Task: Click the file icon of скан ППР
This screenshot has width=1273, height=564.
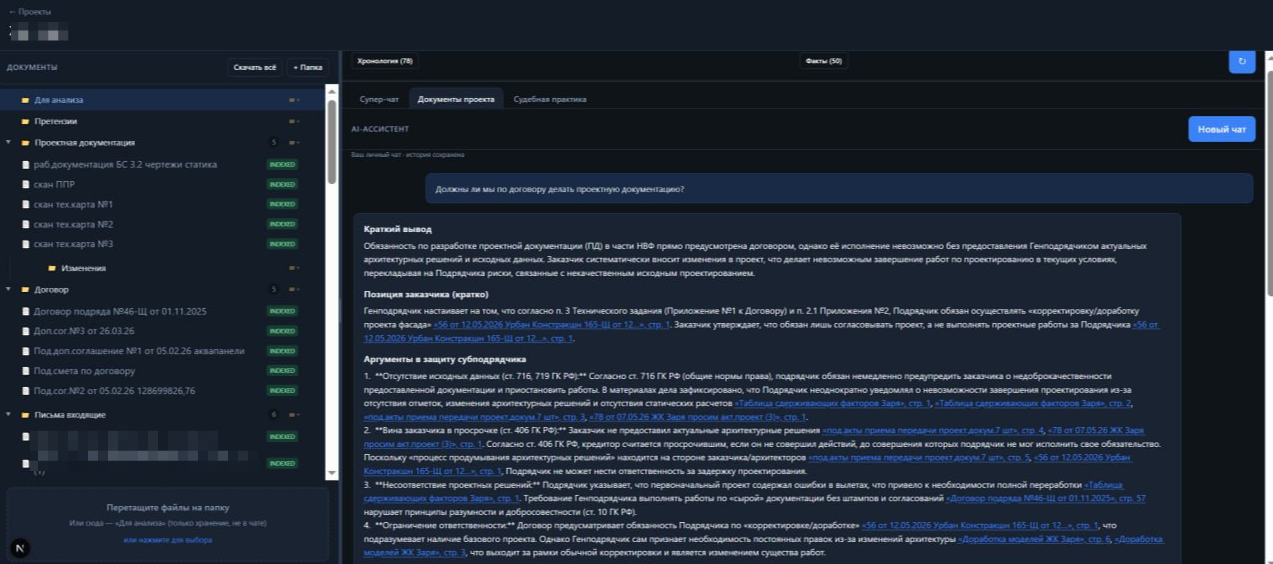Action: click(x=25, y=184)
